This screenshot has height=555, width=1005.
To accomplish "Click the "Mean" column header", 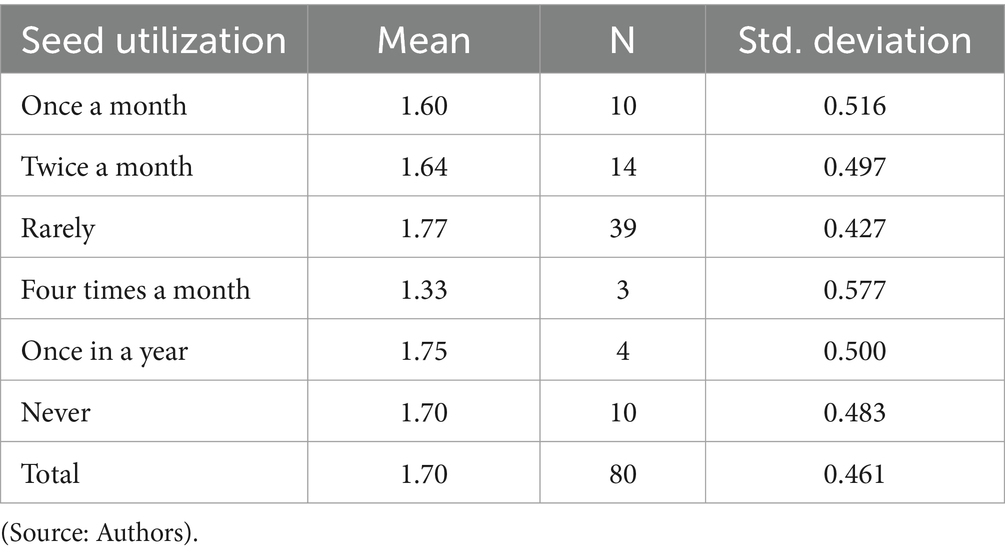I will coord(423,40).
